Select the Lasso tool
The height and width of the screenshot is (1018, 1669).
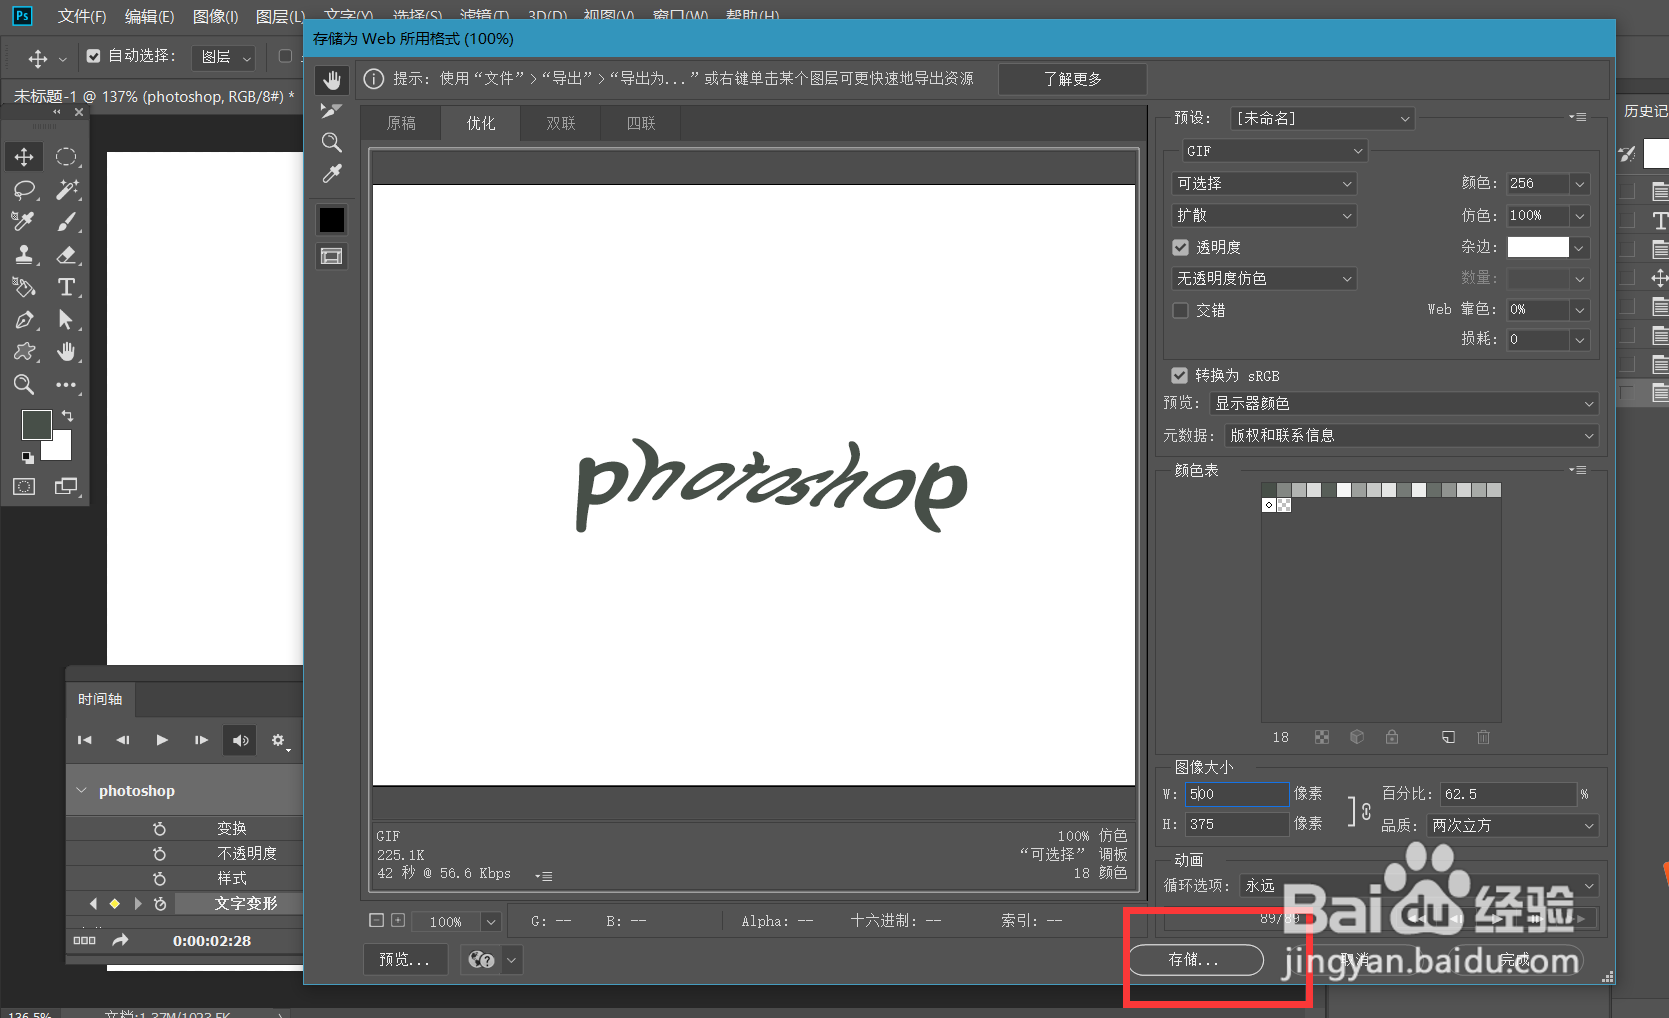24,190
